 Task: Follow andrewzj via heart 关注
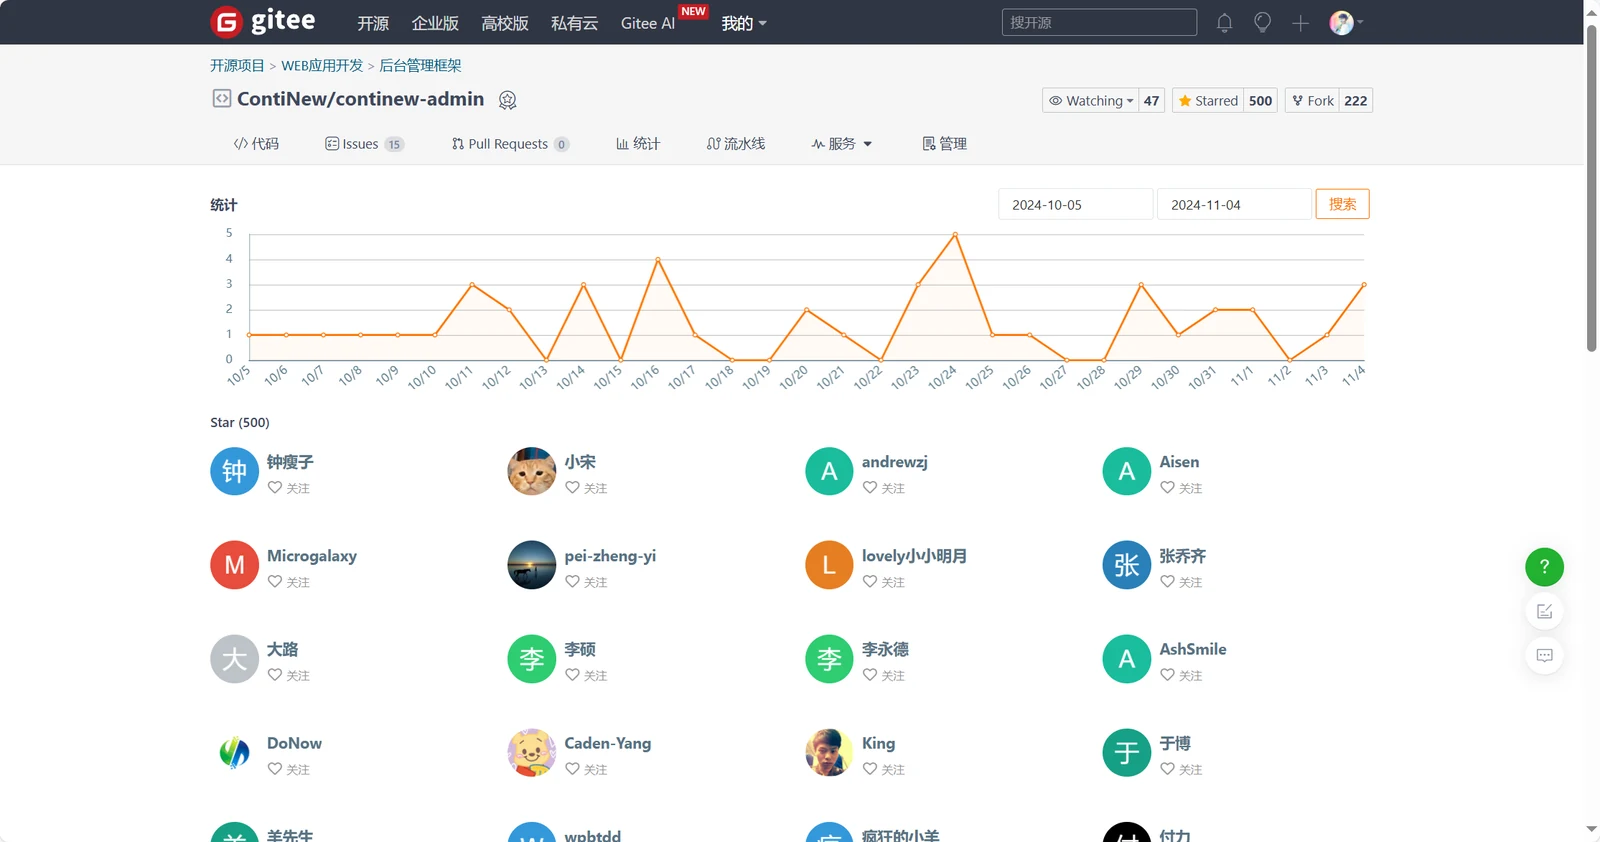(884, 488)
